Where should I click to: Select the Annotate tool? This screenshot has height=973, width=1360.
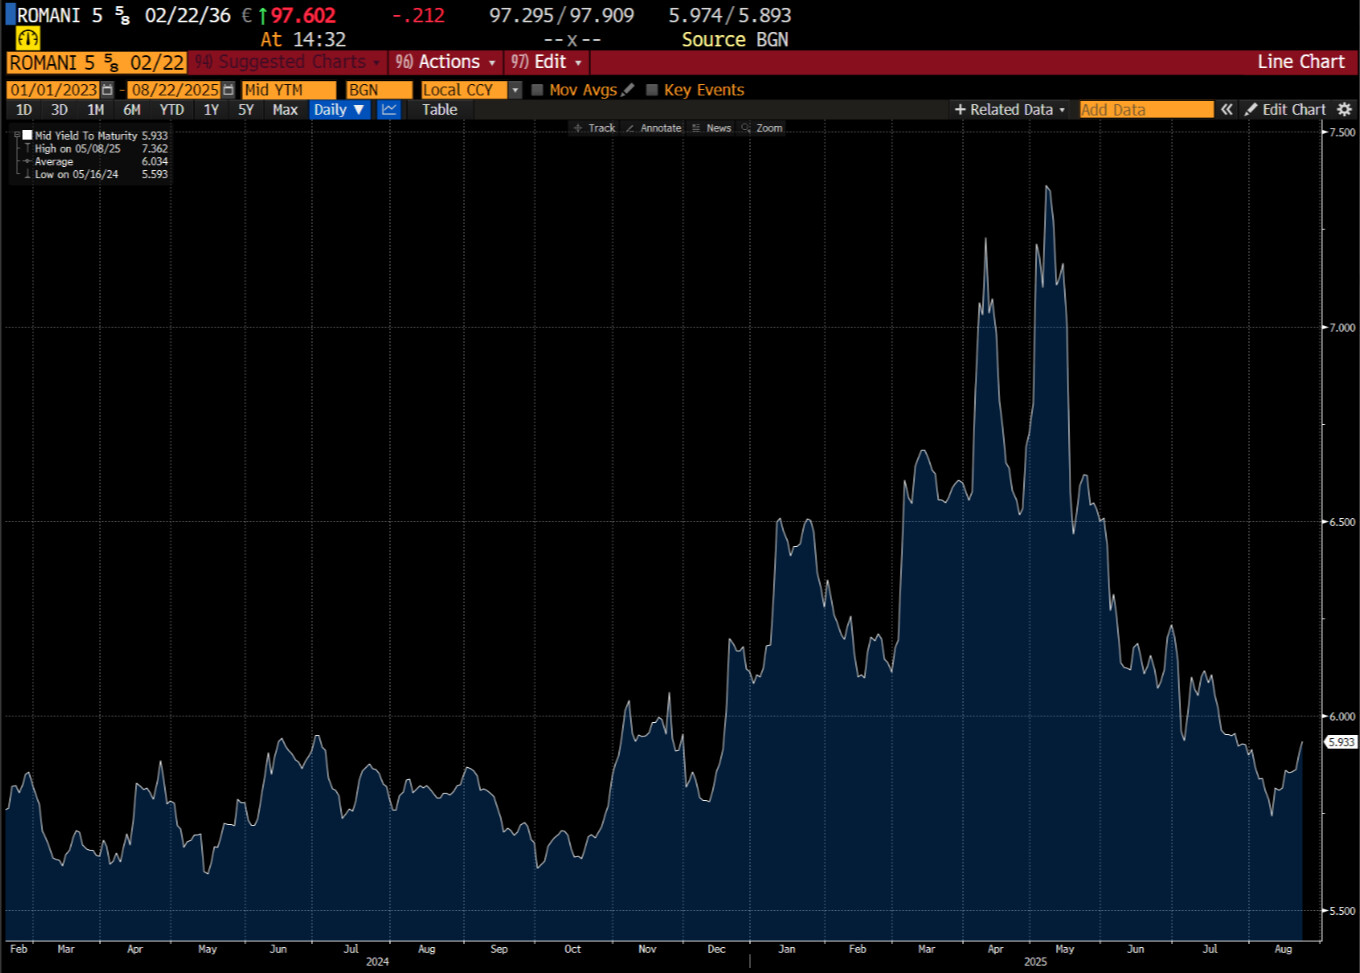point(653,128)
